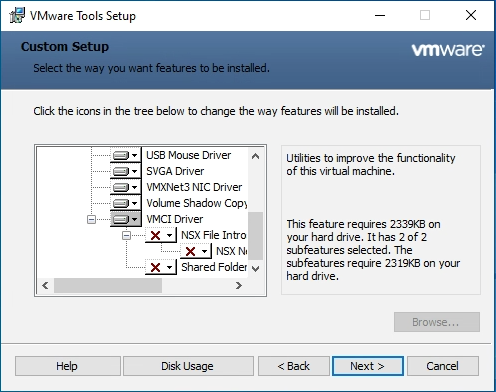Click the horizontal scroll right arrow
The width and height of the screenshot is (496, 392).
point(239,286)
